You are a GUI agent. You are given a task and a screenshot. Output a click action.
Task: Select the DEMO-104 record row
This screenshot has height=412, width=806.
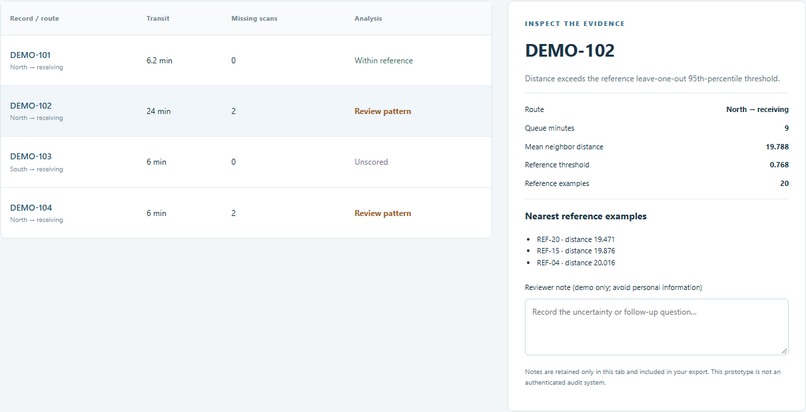(246, 213)
